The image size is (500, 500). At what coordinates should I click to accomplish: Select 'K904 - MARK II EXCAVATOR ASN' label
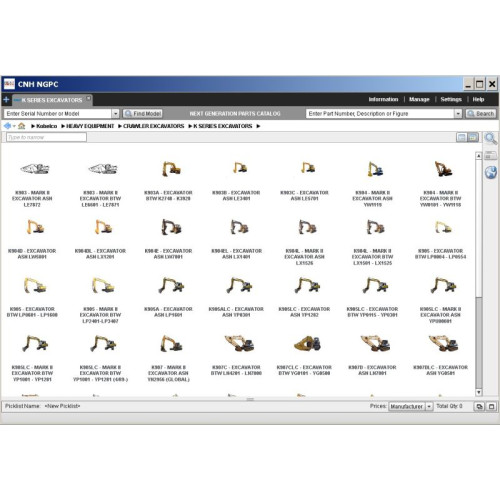[372, 199]
